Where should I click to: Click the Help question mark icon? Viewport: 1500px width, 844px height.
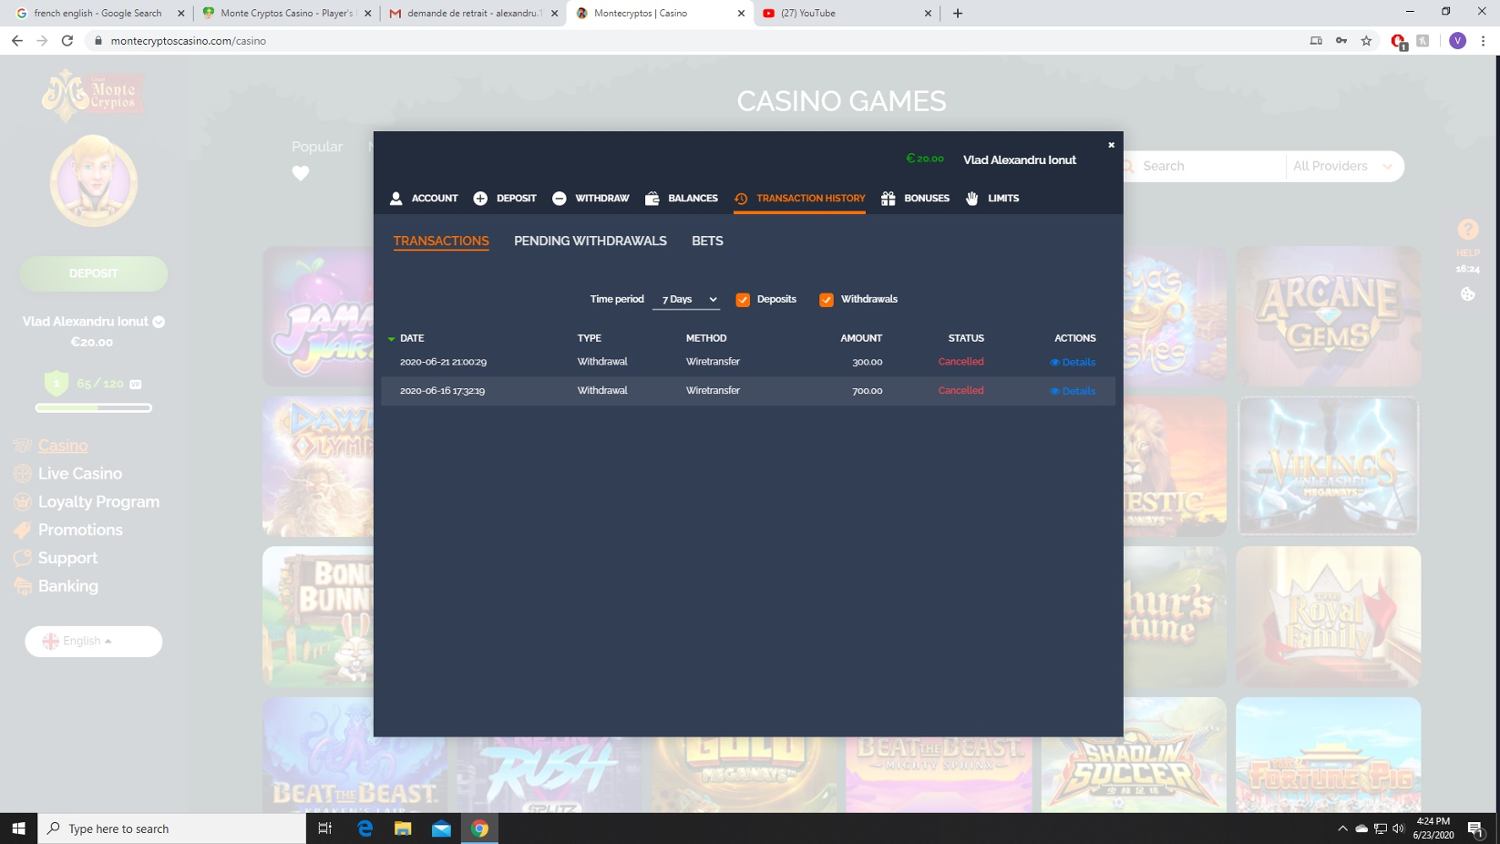pos(1467,230)
